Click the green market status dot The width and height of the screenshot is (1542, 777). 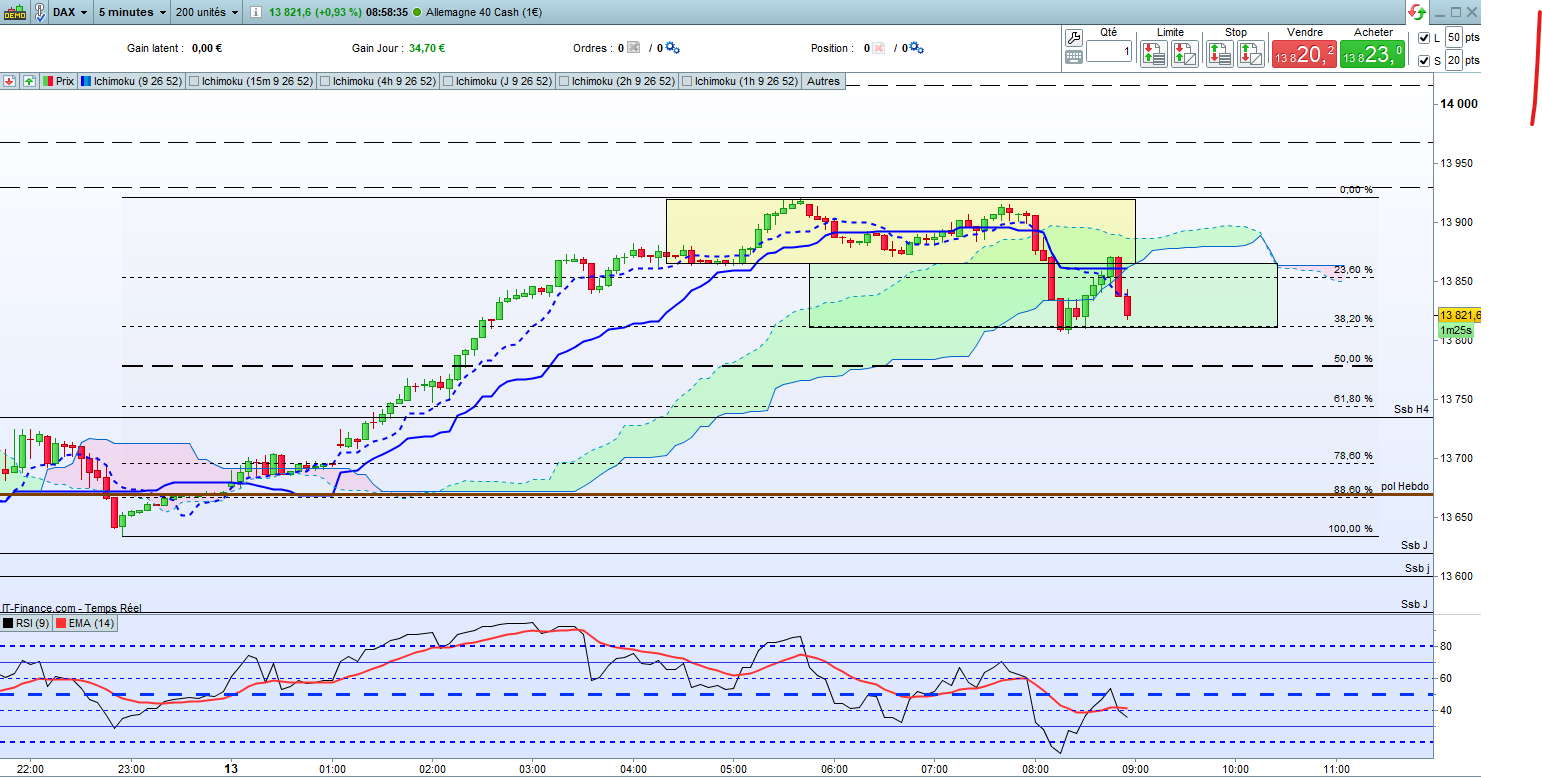tap(416, 13)
